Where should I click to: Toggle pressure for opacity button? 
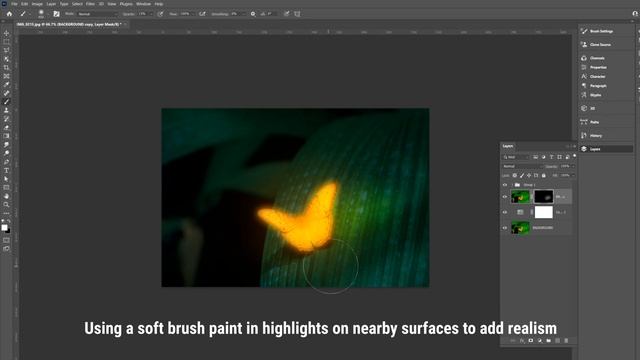pyautogui.click(x=160, y=14)
